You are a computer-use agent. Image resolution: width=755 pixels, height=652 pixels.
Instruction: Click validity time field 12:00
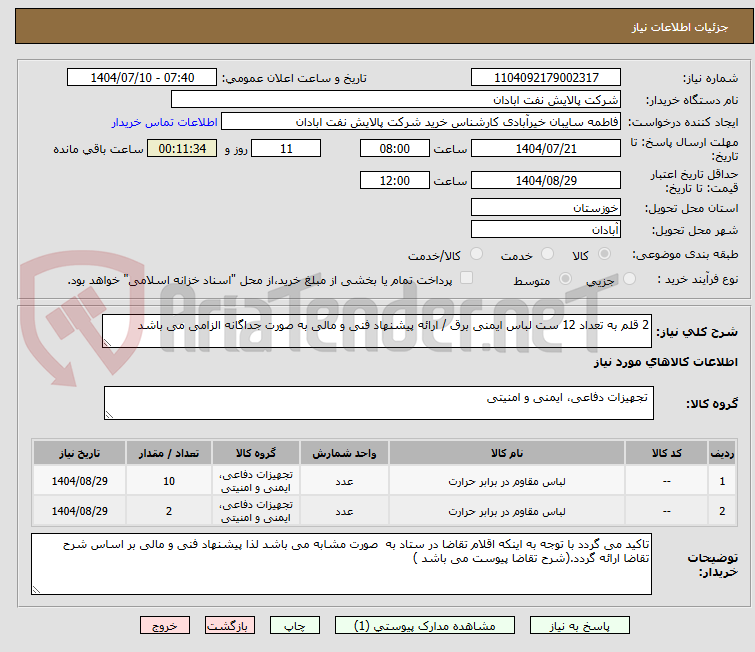pos(395,181)
